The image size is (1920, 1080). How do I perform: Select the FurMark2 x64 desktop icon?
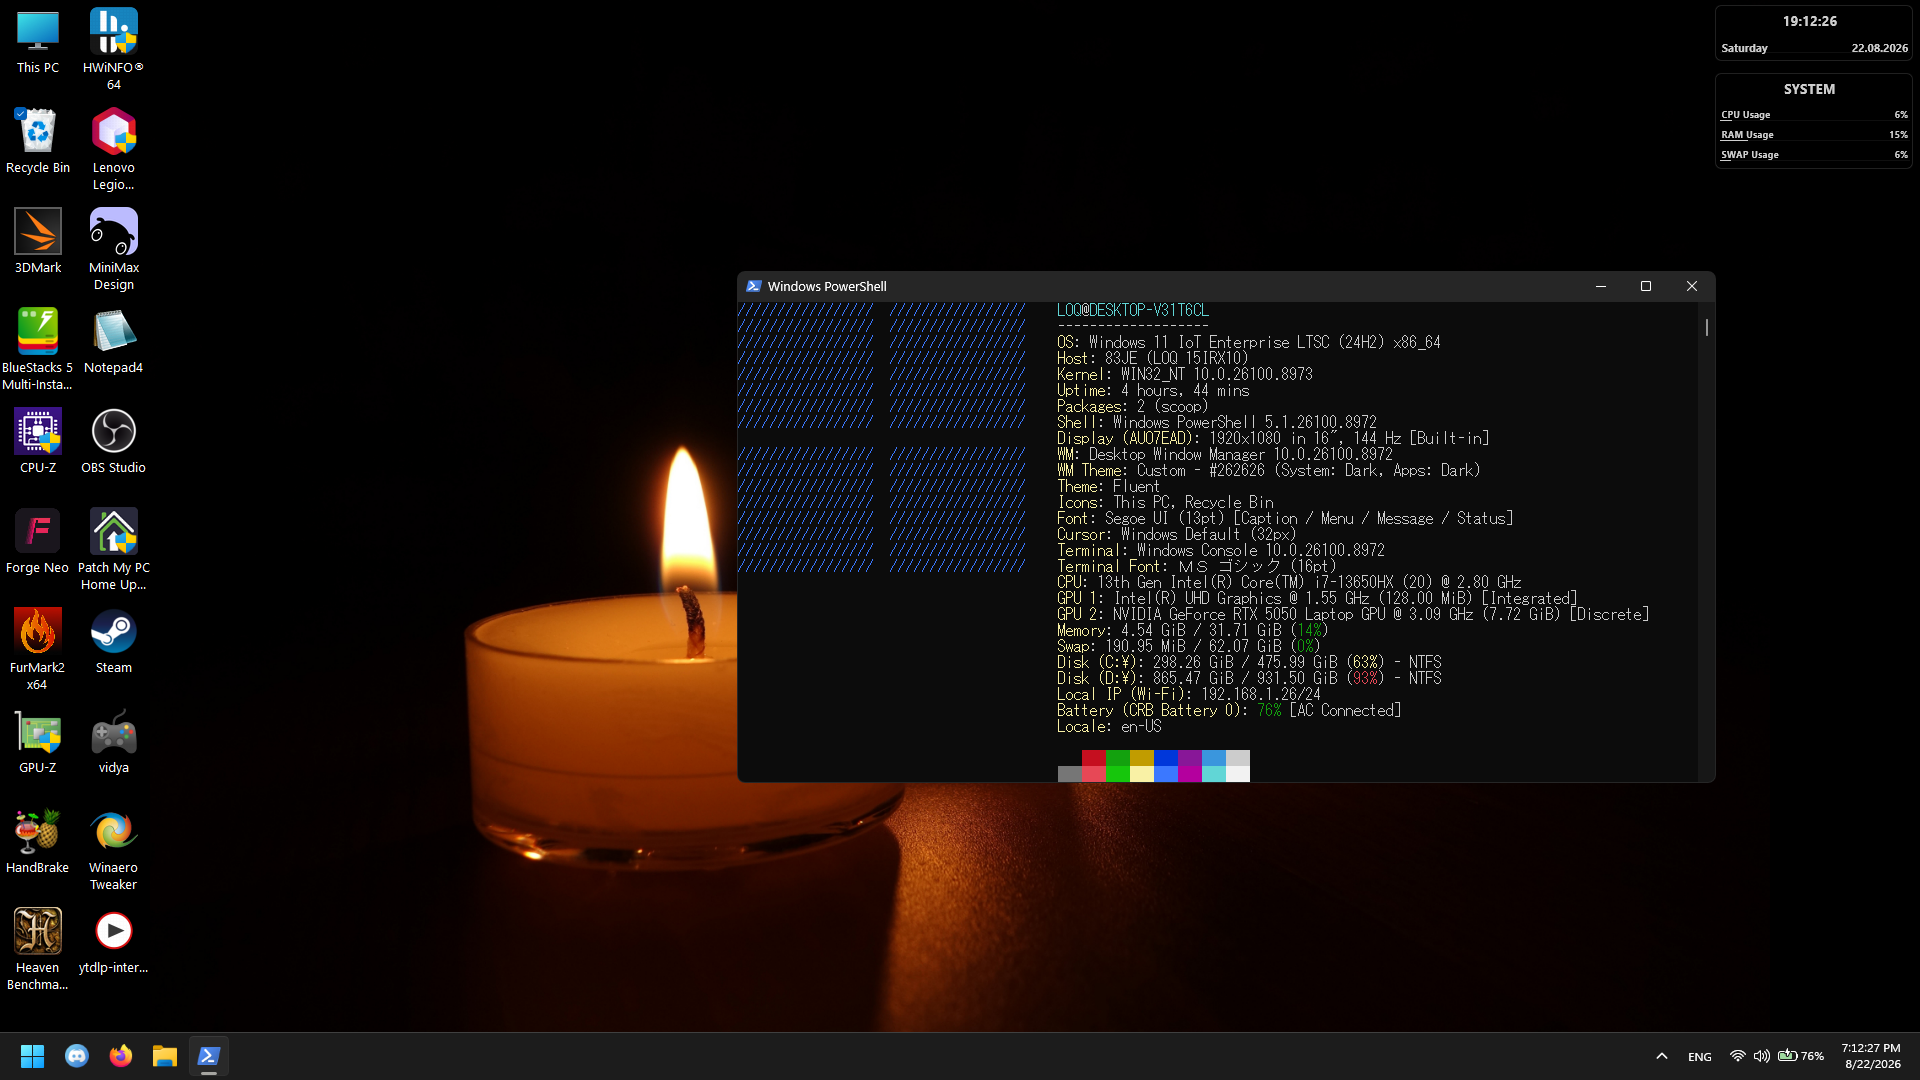(x=38, y=650)
